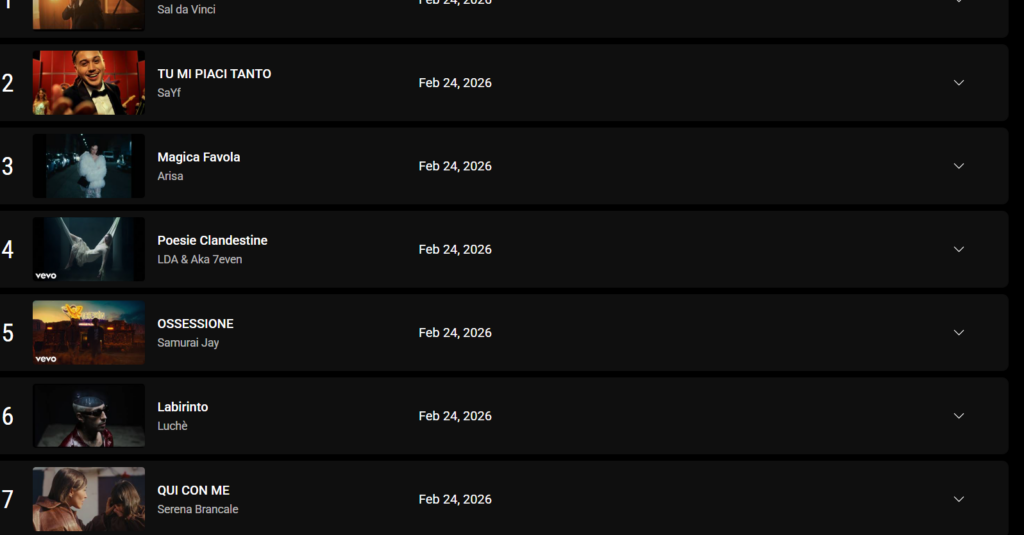
Task: Open the Labirinto video thumbnail
Action: coord(89,416)
